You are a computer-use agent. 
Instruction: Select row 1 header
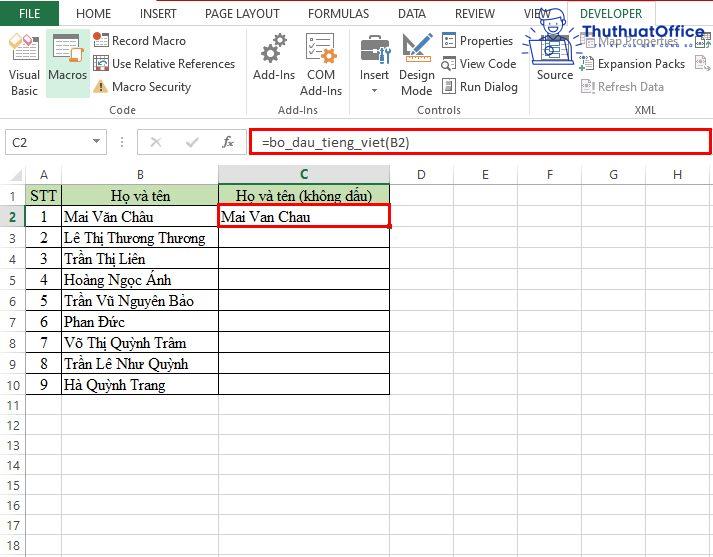(12, 196)
